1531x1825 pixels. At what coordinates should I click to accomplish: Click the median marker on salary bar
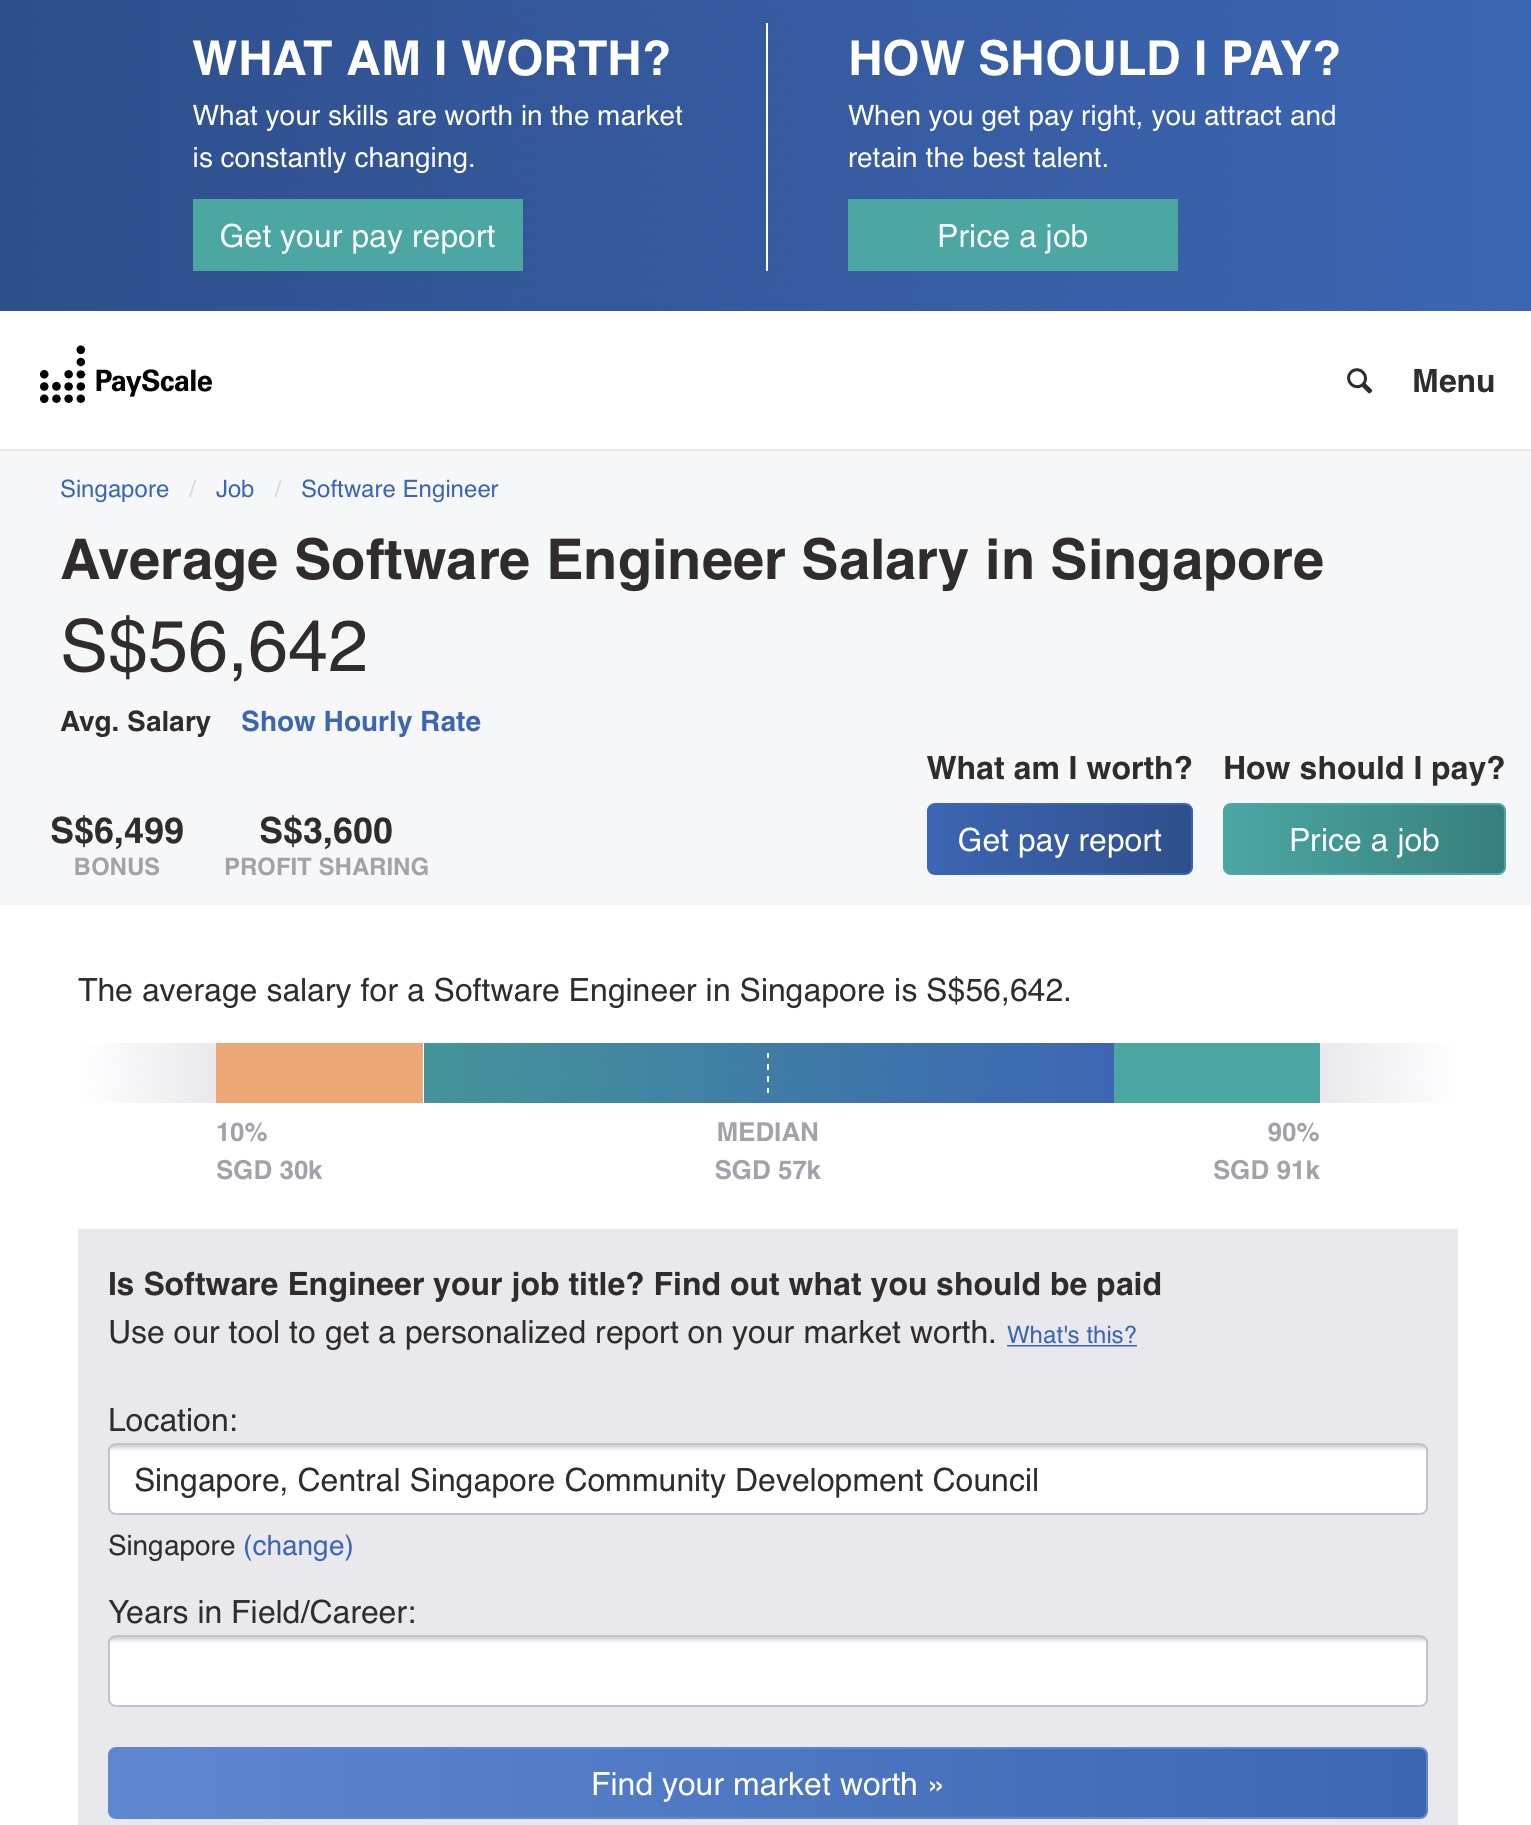coord(768,1073)
